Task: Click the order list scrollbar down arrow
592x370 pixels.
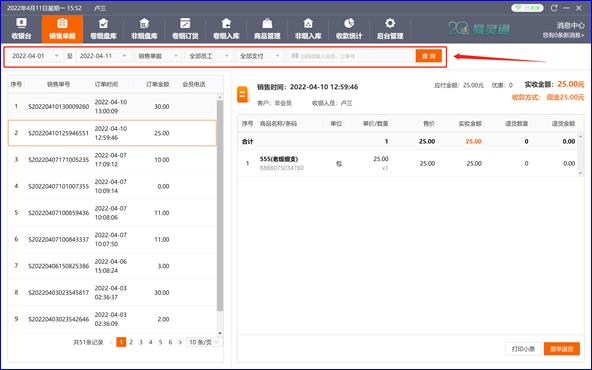Action: click(x=220, y=333)
